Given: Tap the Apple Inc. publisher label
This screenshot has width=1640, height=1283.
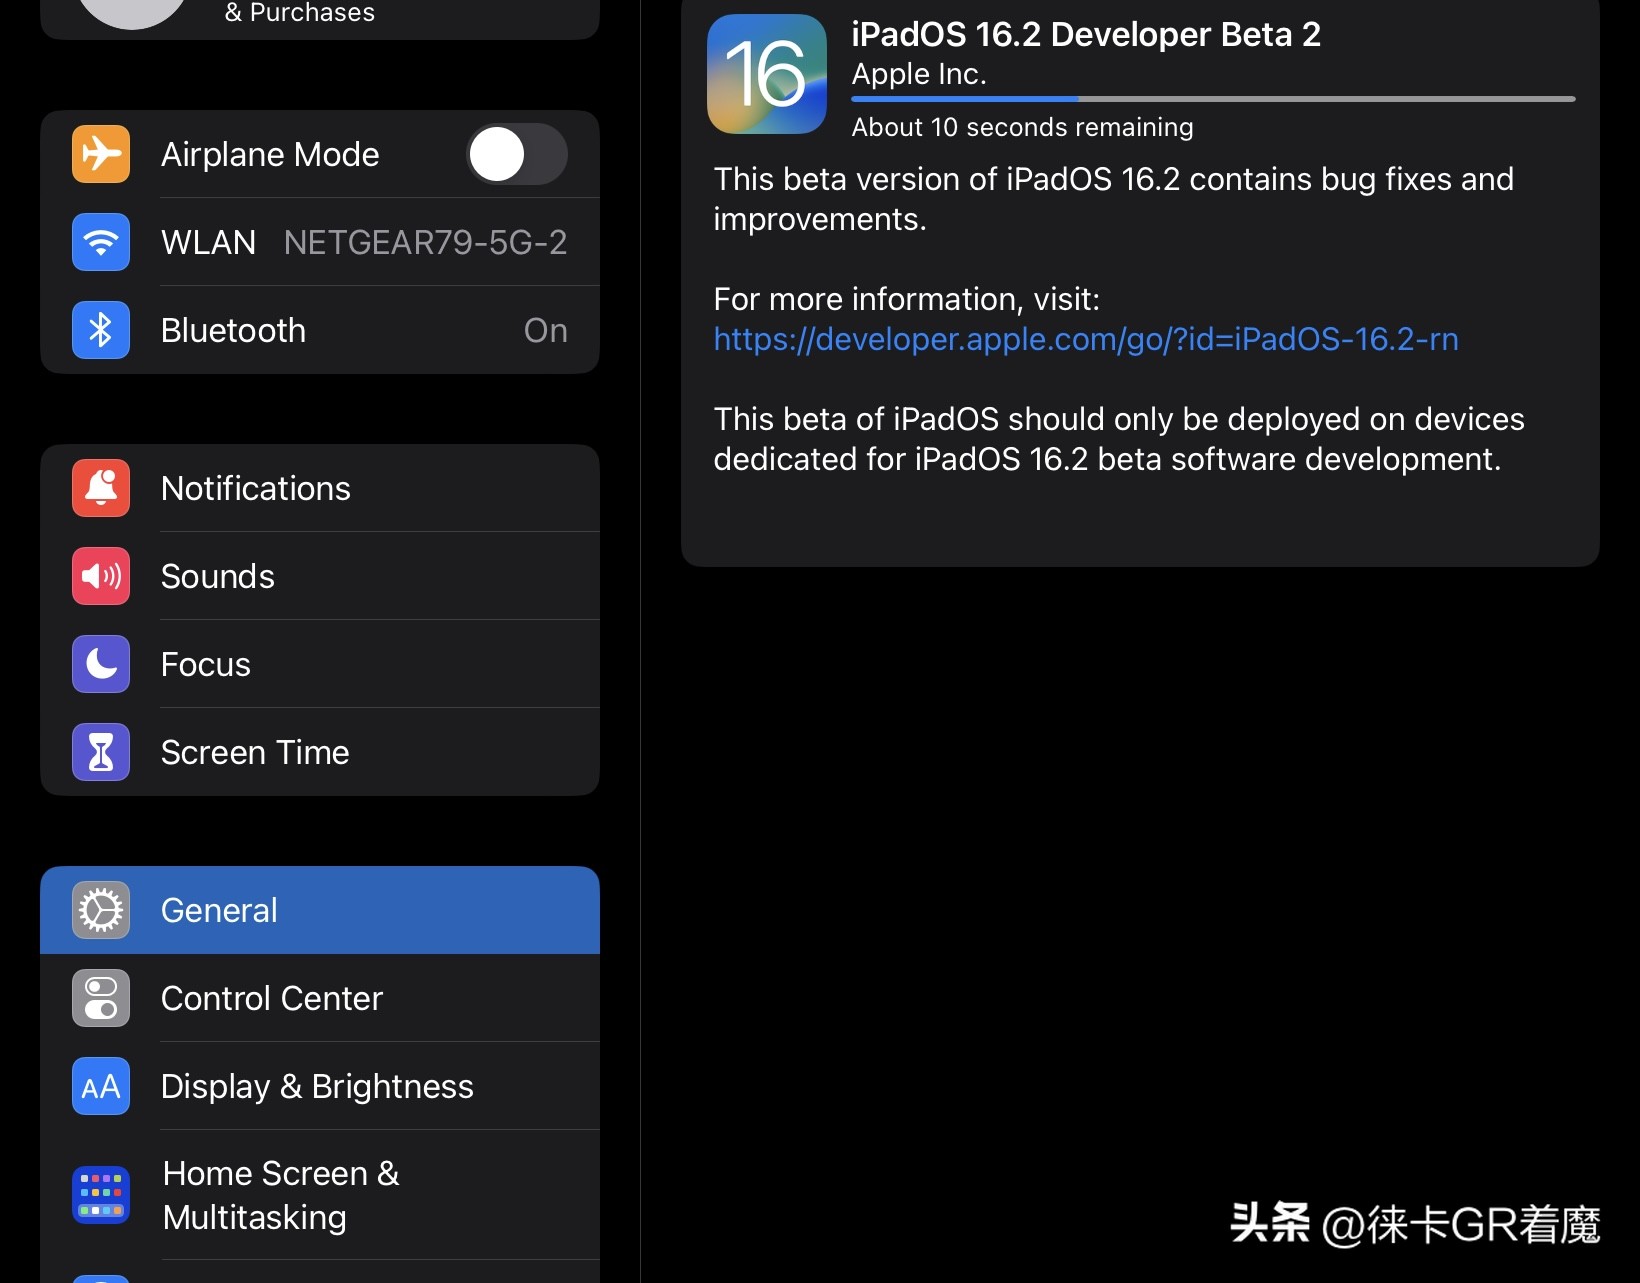Looking at the screenshot, I should click(919, 74).
